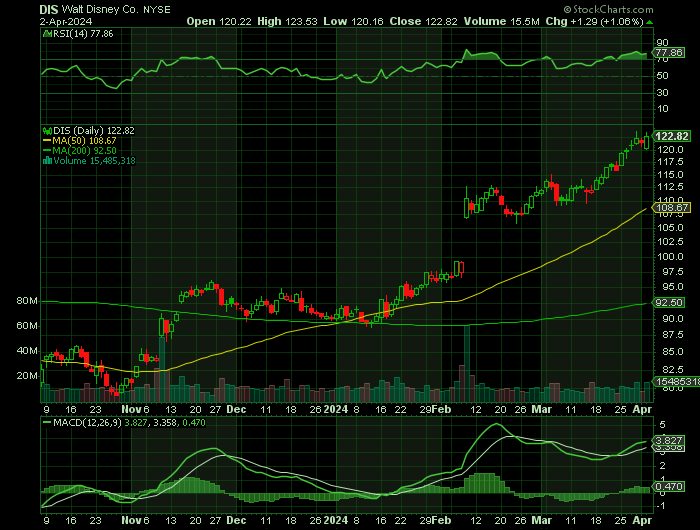
Task: Click the 80M volume axis label
Action: click(x=27, y=301)
